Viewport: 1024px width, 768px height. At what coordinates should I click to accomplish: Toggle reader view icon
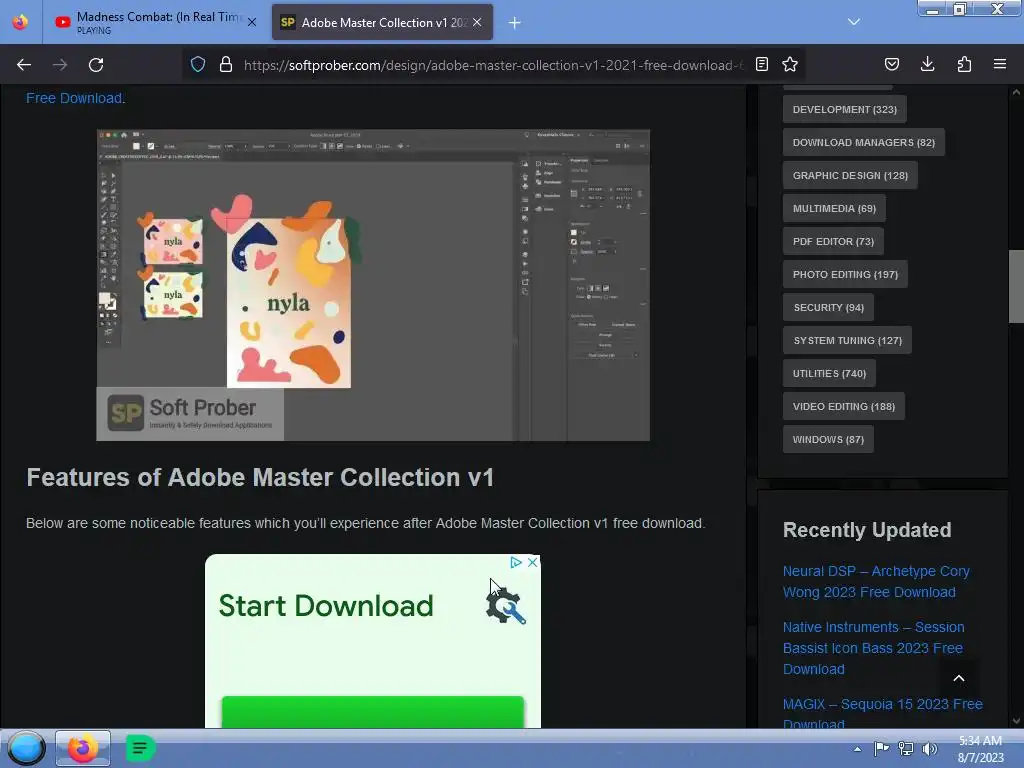[761, 65]
